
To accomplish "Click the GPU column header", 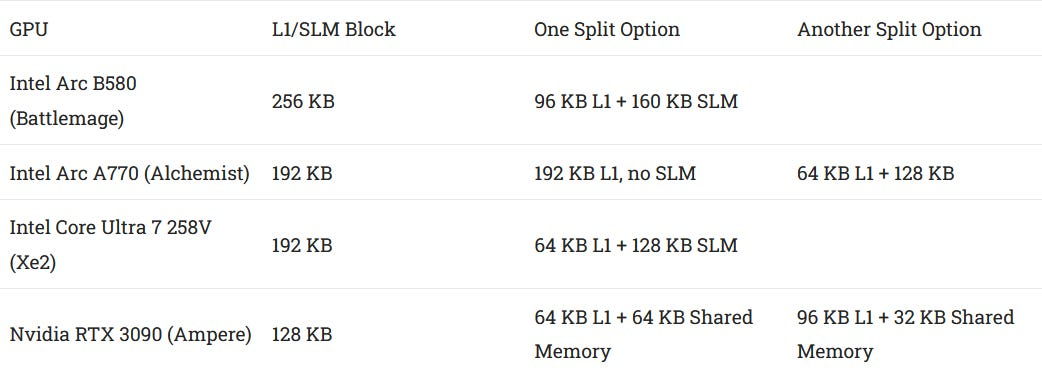I will click(29, 30).
